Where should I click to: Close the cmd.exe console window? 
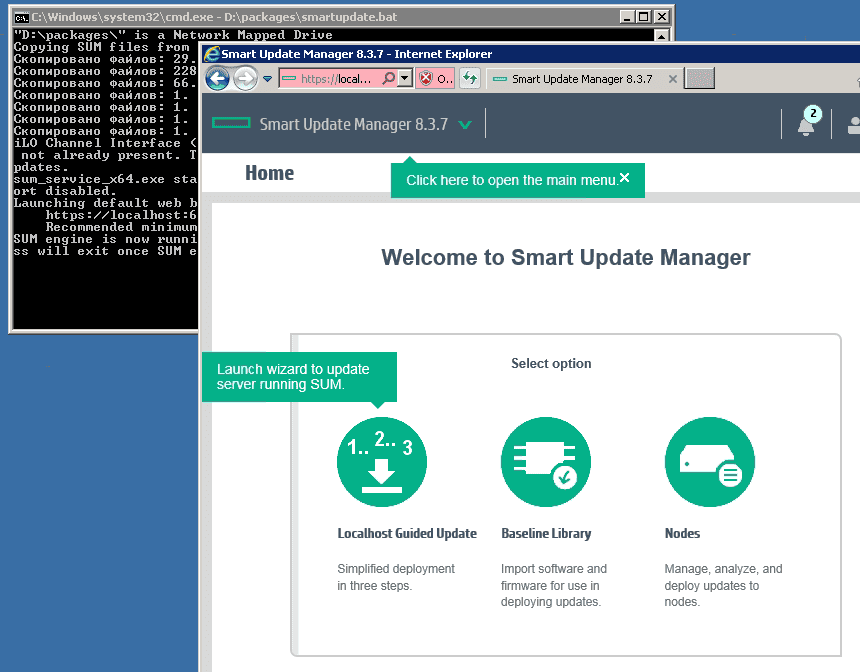point(662,17)
